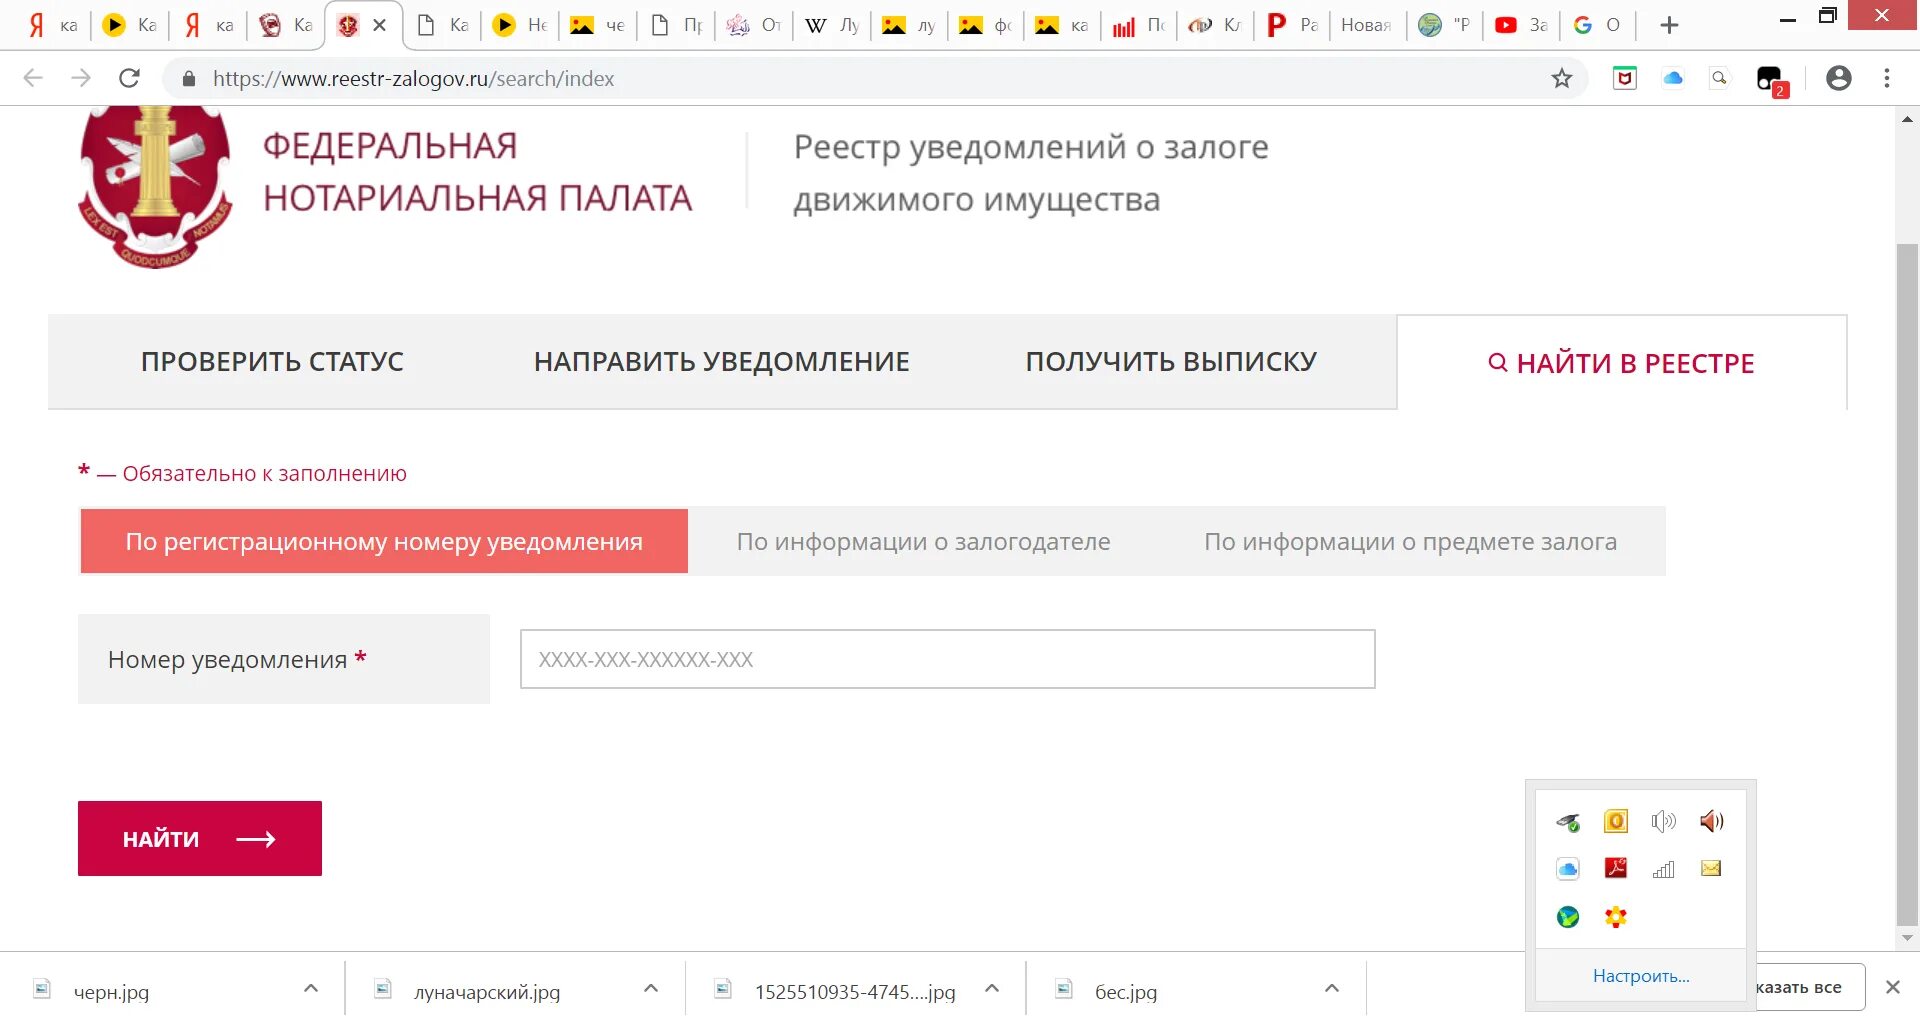Open iCloud icon in system tray
The image size is (1920, 1024).
(1568, 869)
